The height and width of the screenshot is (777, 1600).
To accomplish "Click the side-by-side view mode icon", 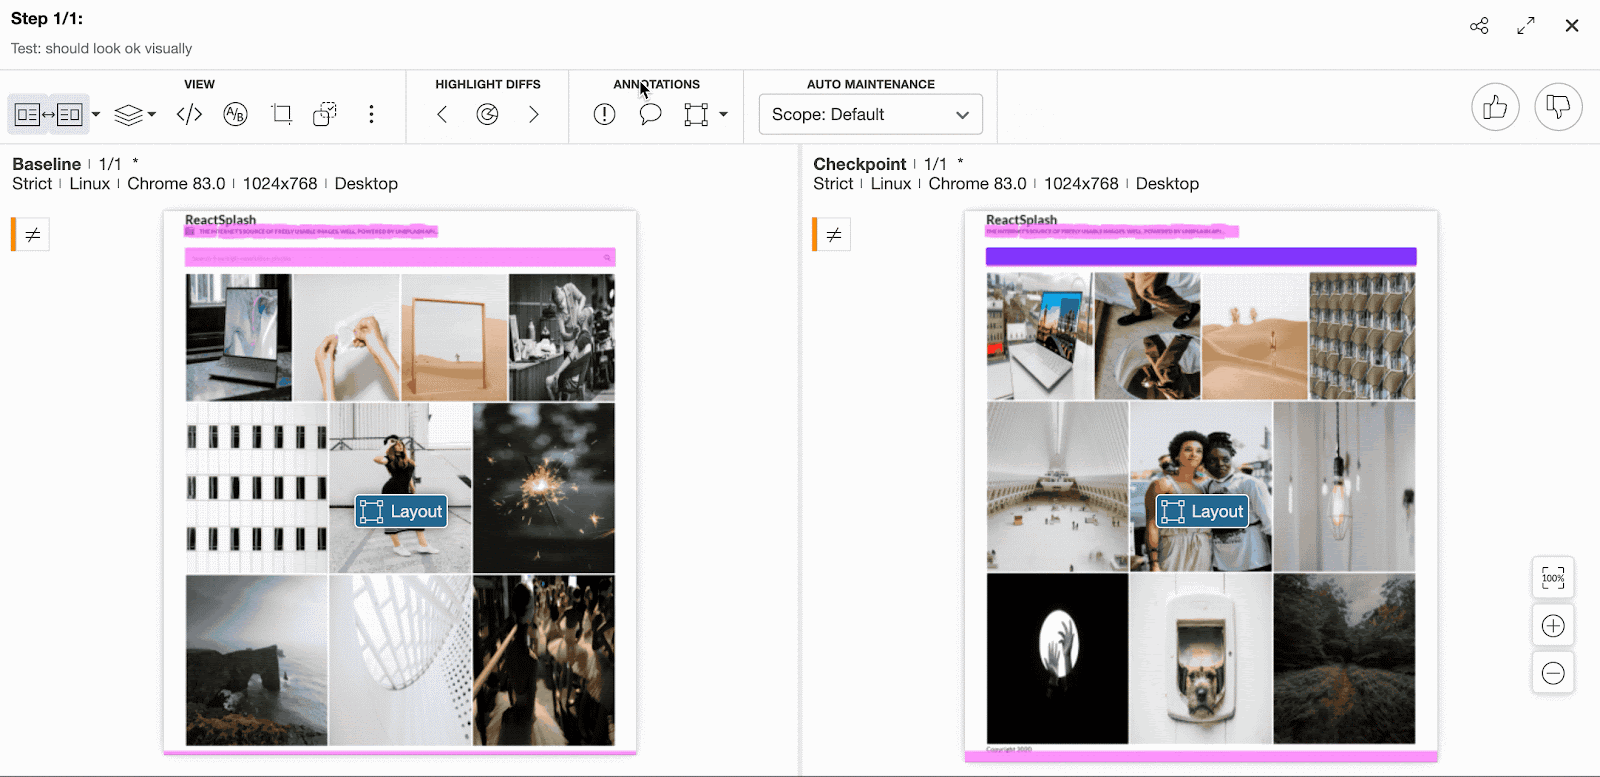I will 48,115.
